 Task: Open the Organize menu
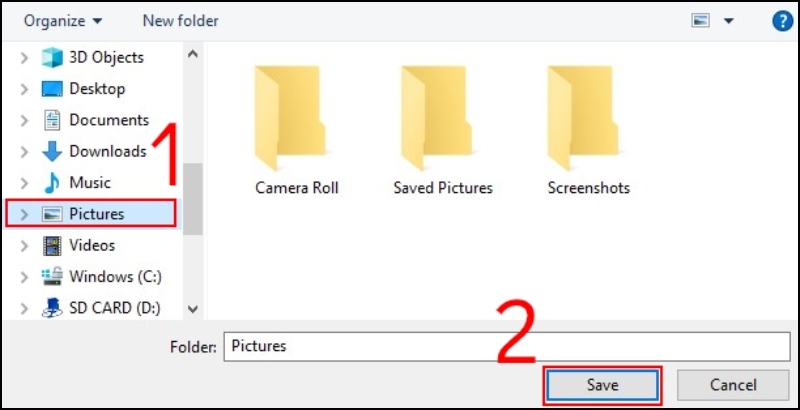[63, 21]
